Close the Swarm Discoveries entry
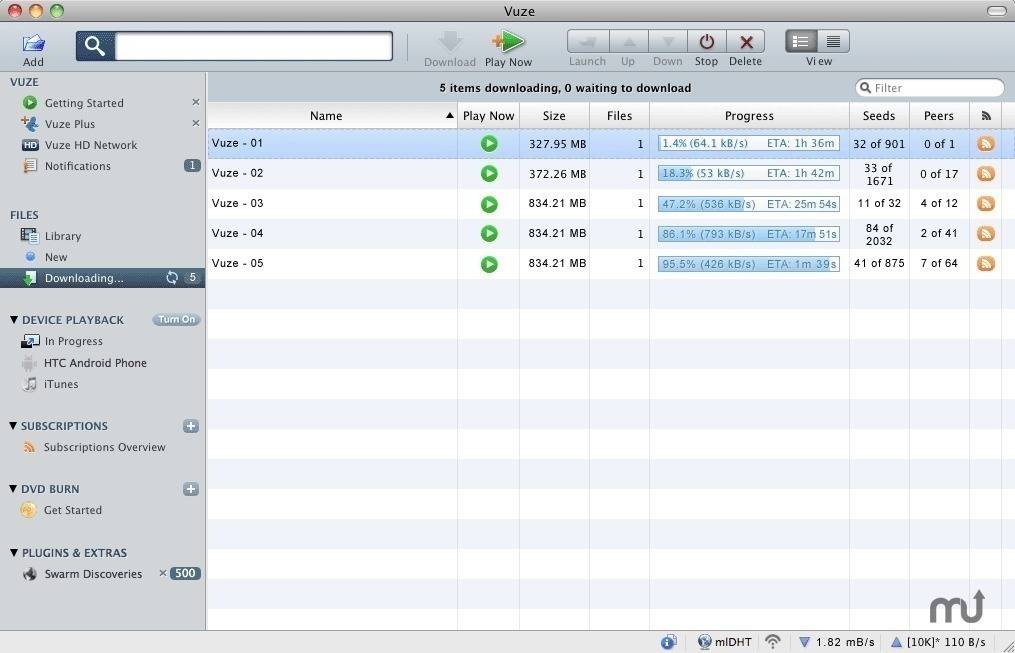Image resolution: width=1015 pixels, height=653 pixels. [163, 573]
